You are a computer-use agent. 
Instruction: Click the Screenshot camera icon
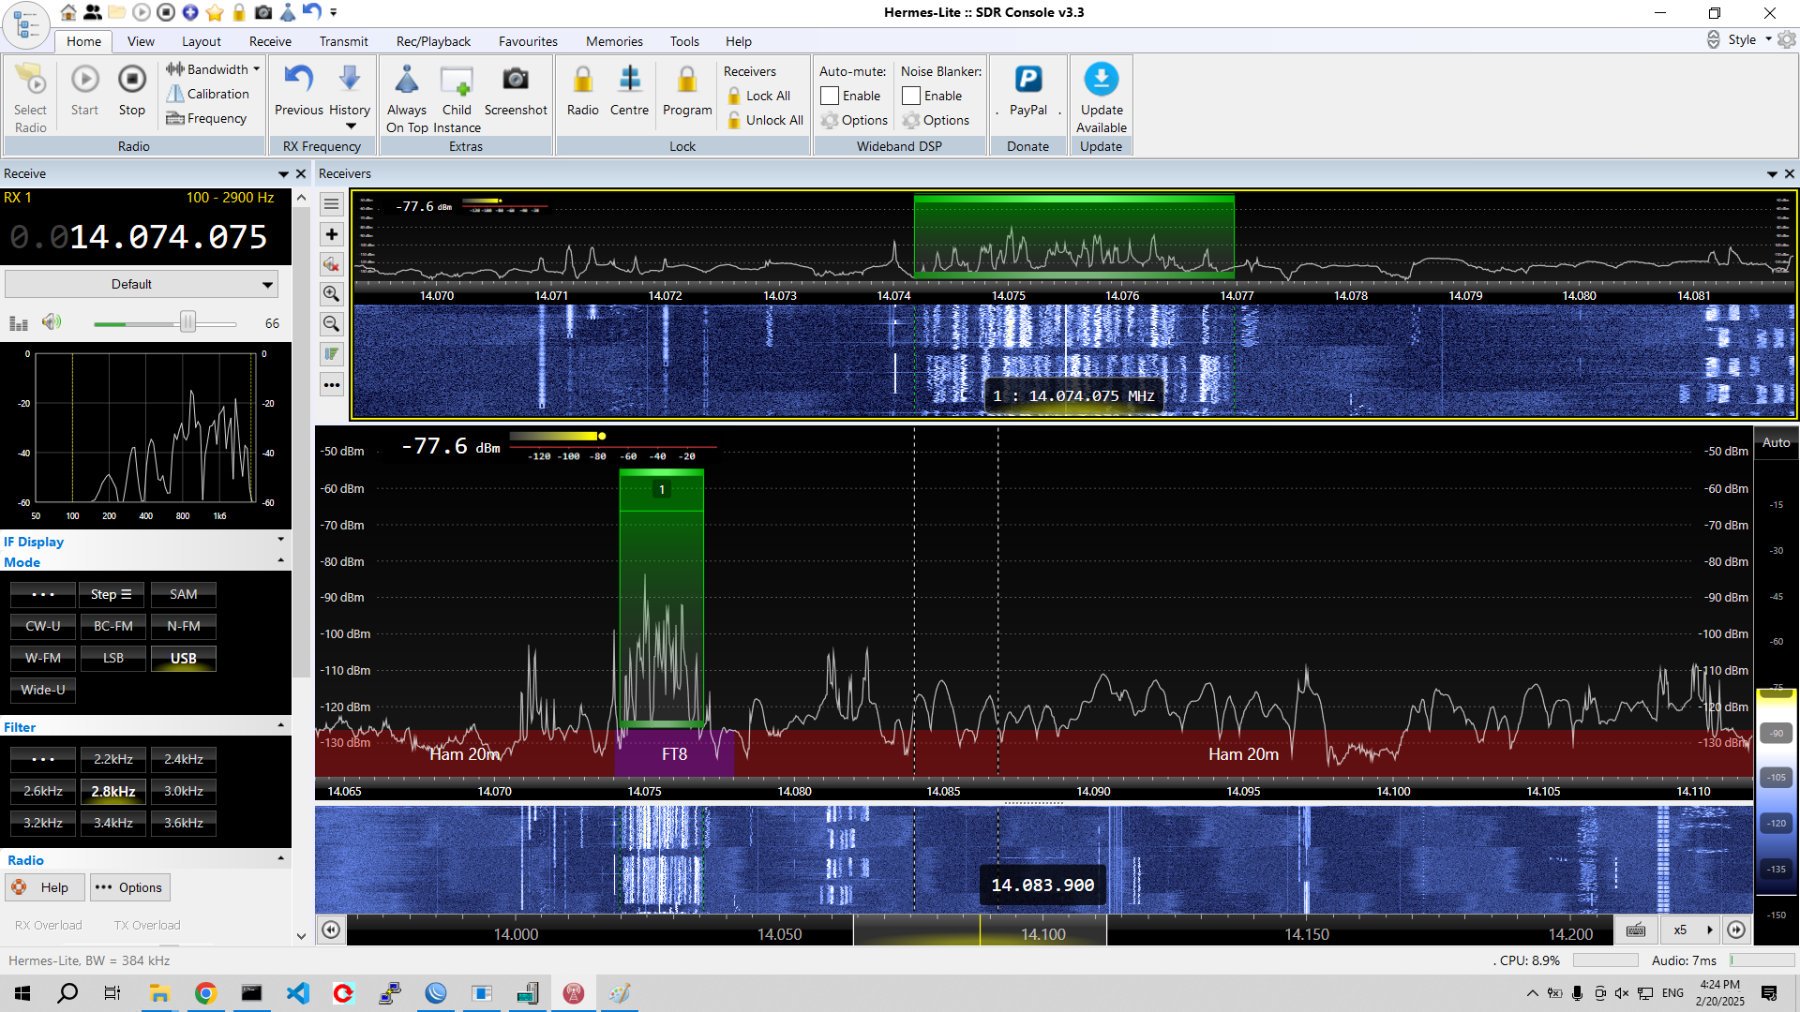pos(515,80)
